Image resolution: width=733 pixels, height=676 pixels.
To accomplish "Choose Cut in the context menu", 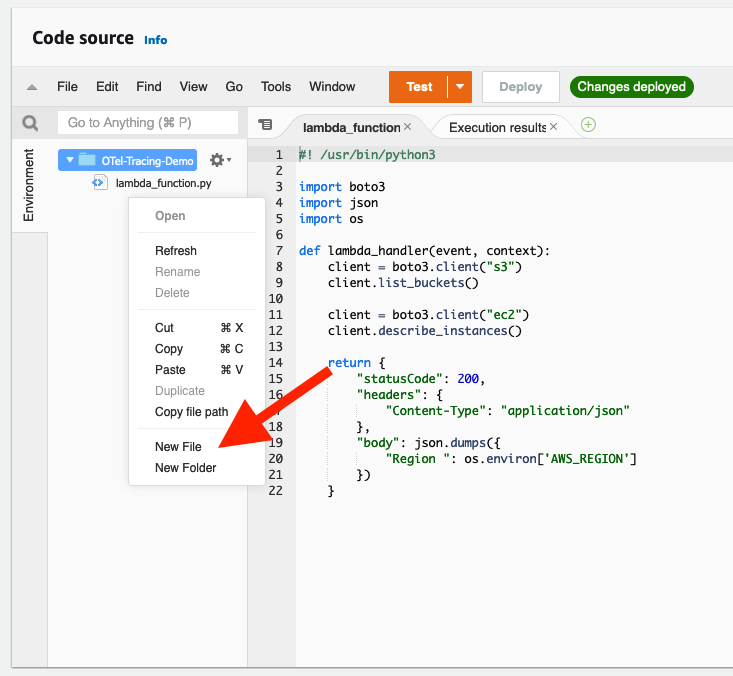I will [x=197, y=328].
